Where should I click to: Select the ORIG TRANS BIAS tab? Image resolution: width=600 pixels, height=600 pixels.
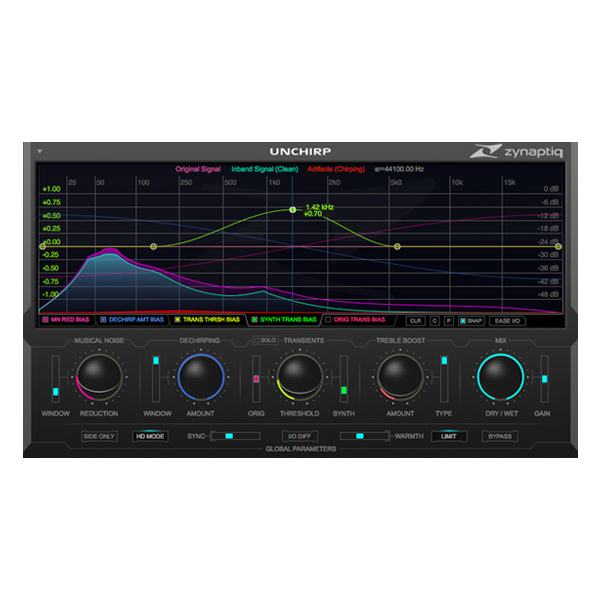click(359, 320)
